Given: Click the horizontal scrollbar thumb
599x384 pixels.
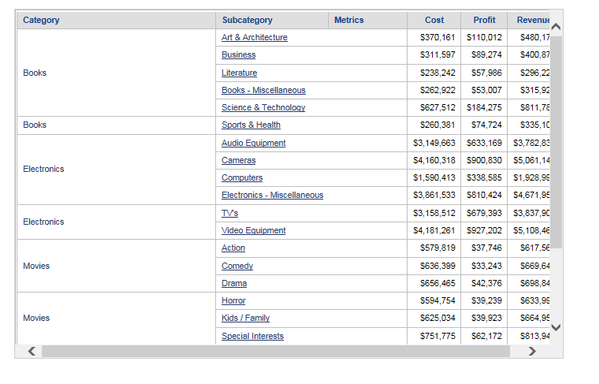Looking at the screenshot, I should pyautogui.click(x=276, y=351).
